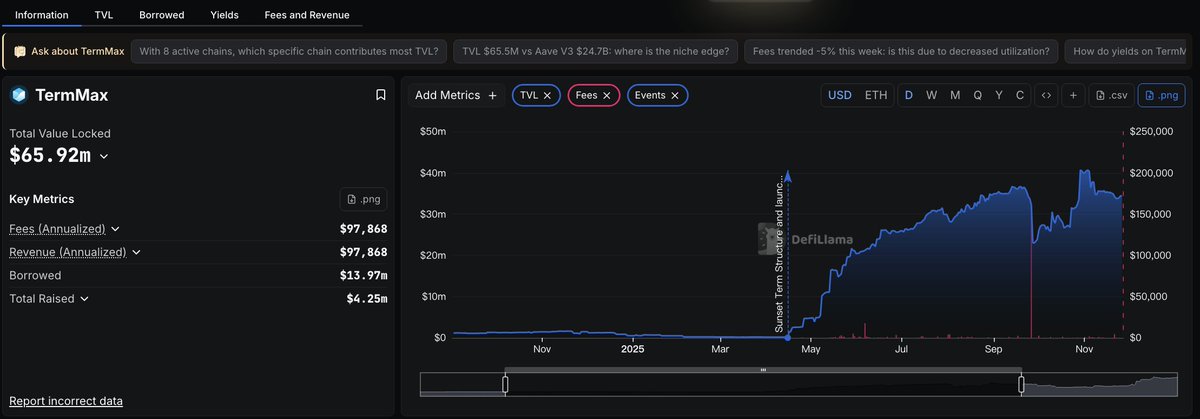Open the Fees and Revenue tab
This screenshot has width=1200, height=419.
point(308,15)
